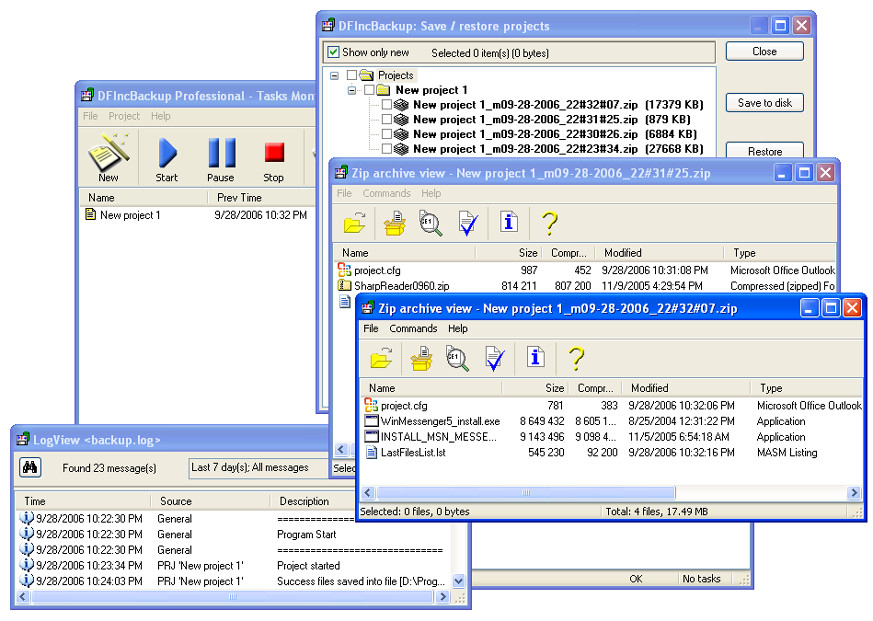Click the LastFilesList.lst document icon
Screen dimensions: 873x621
(x=371, y=452)
